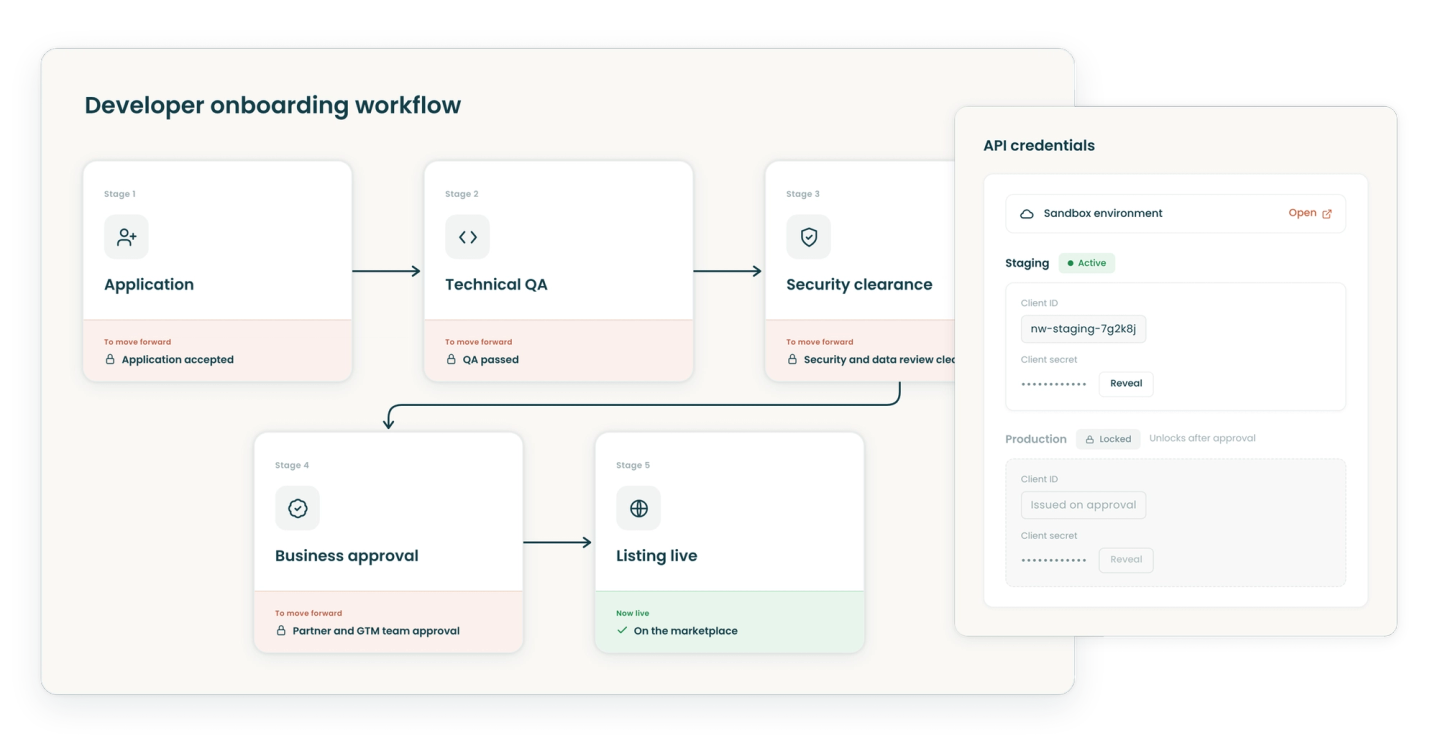Click the cloud icon beside Sandbox environment
Screen dimensions: 1438x743
pyautogui.click(x=1026, y=214)
